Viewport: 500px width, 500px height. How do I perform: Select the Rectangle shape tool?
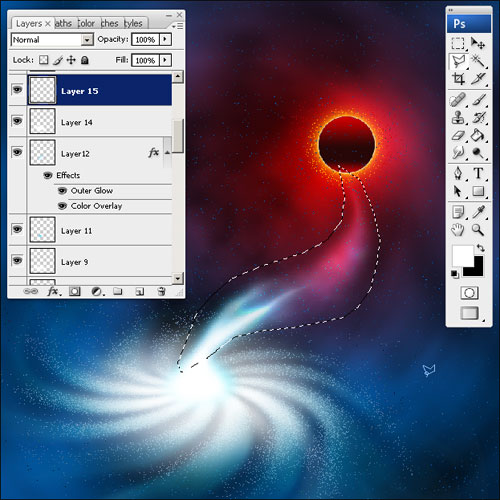[478, 191]
